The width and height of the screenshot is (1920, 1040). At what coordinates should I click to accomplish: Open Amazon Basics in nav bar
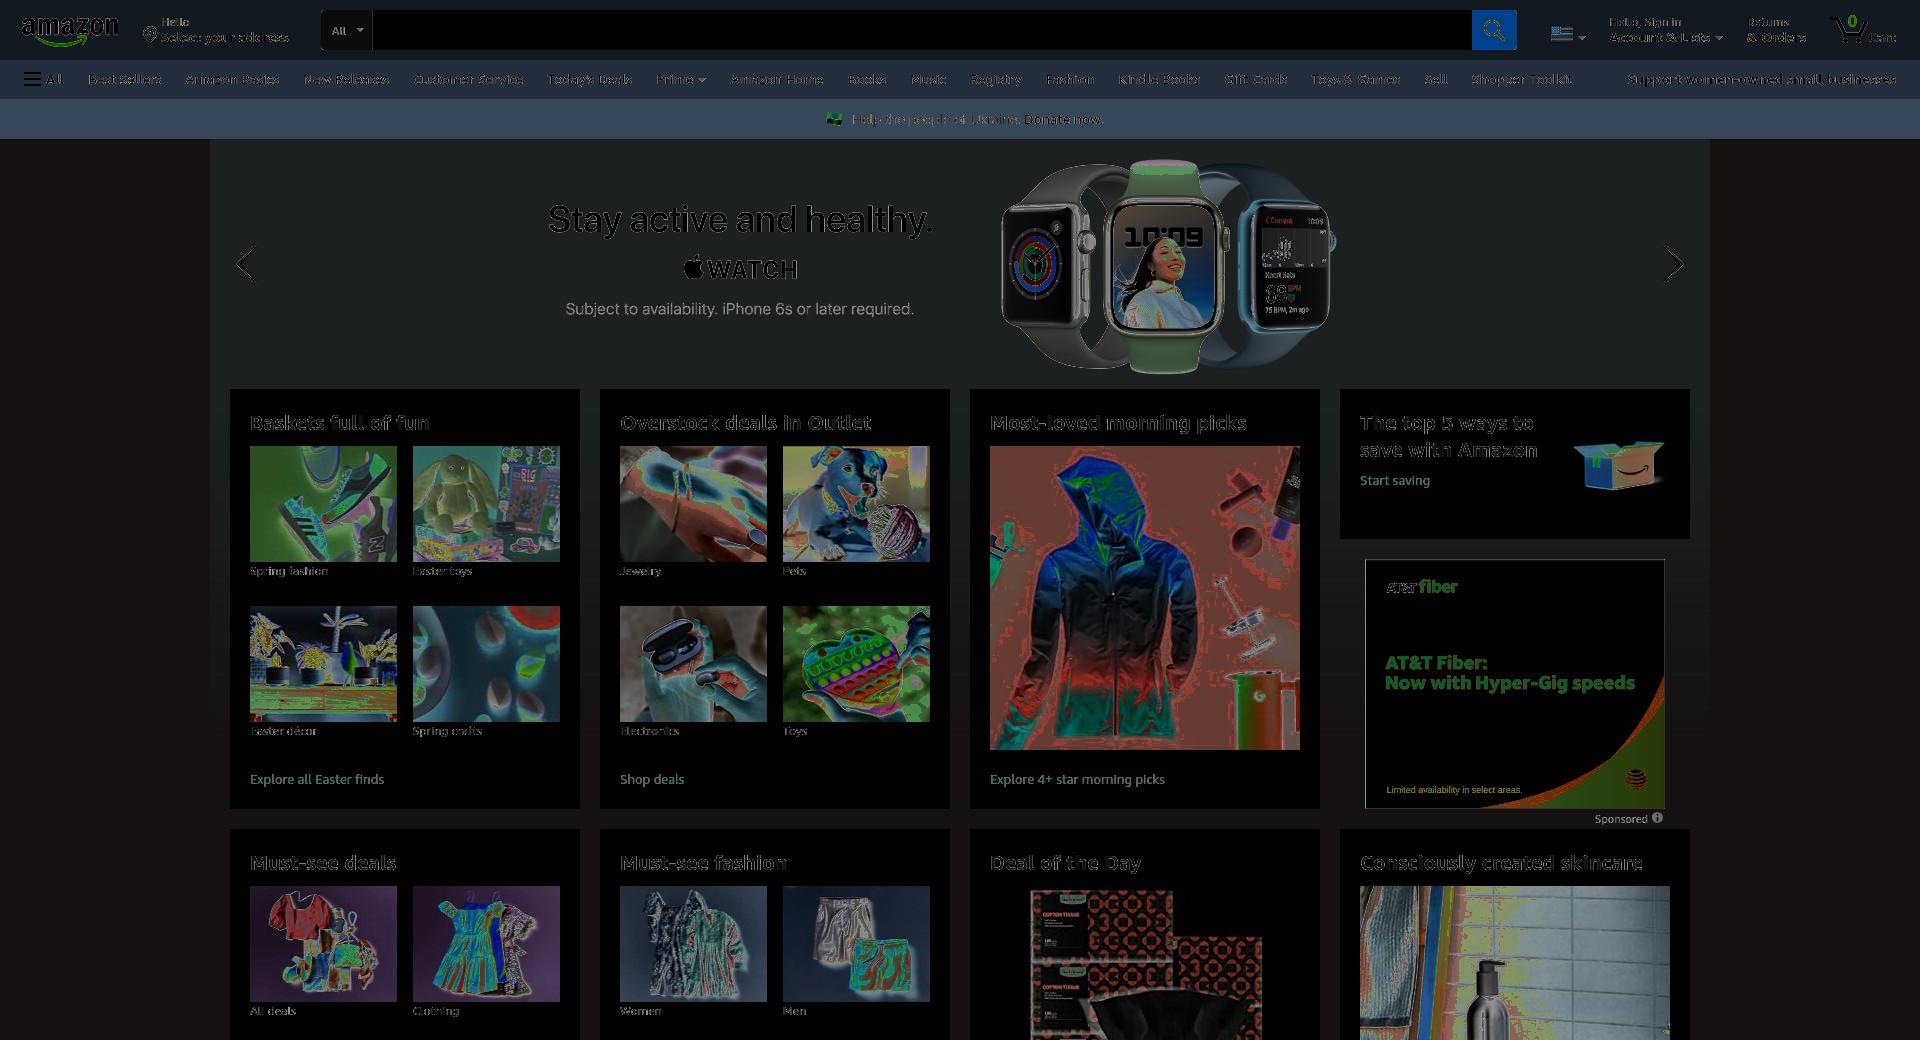pos(232,79)
